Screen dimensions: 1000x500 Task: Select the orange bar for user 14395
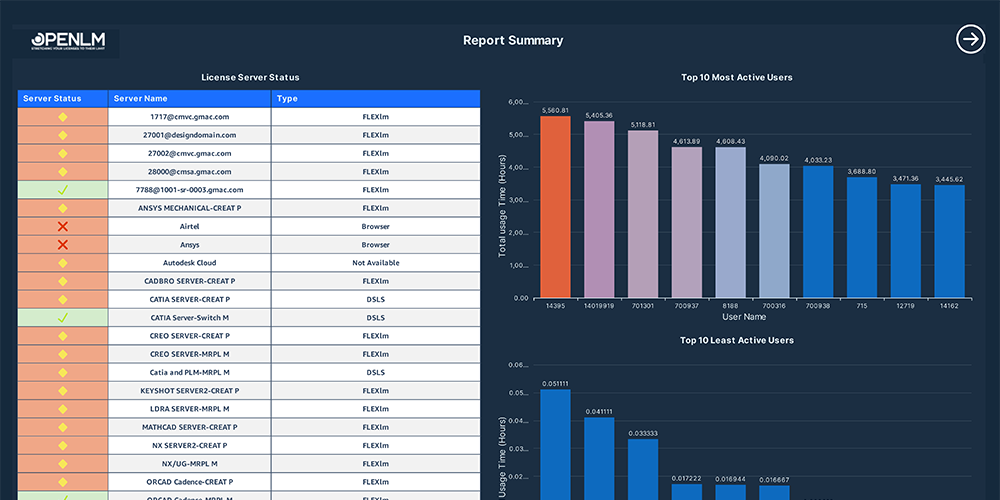click(x=555, y=207)
